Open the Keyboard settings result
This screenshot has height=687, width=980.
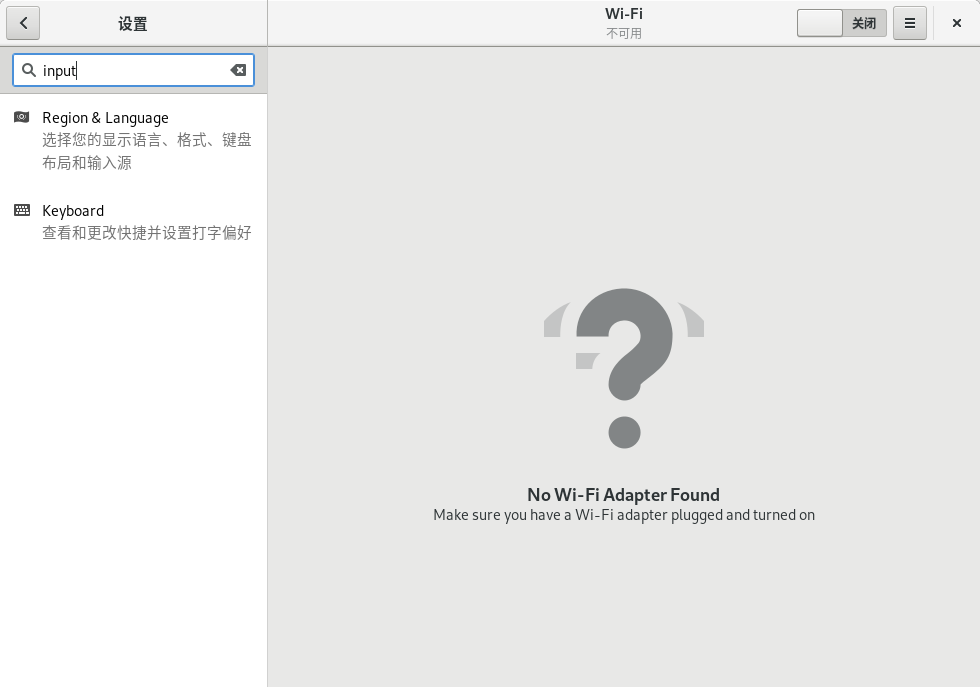tap(73, 211)
